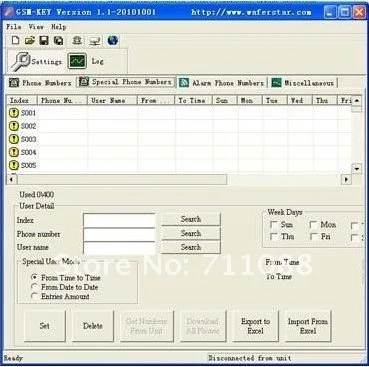This screenshot has width=369, height=367.
Task: Click Search beside the Phone number field
Action: coord(191,233)
